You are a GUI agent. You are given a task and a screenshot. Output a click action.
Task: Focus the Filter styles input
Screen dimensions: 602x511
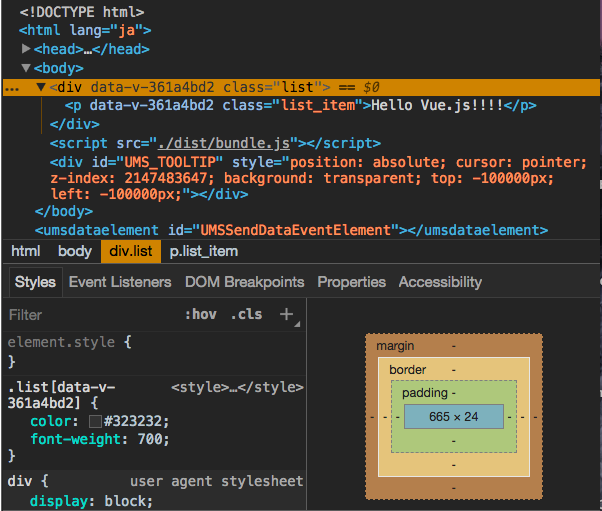(x=92, y=315)
